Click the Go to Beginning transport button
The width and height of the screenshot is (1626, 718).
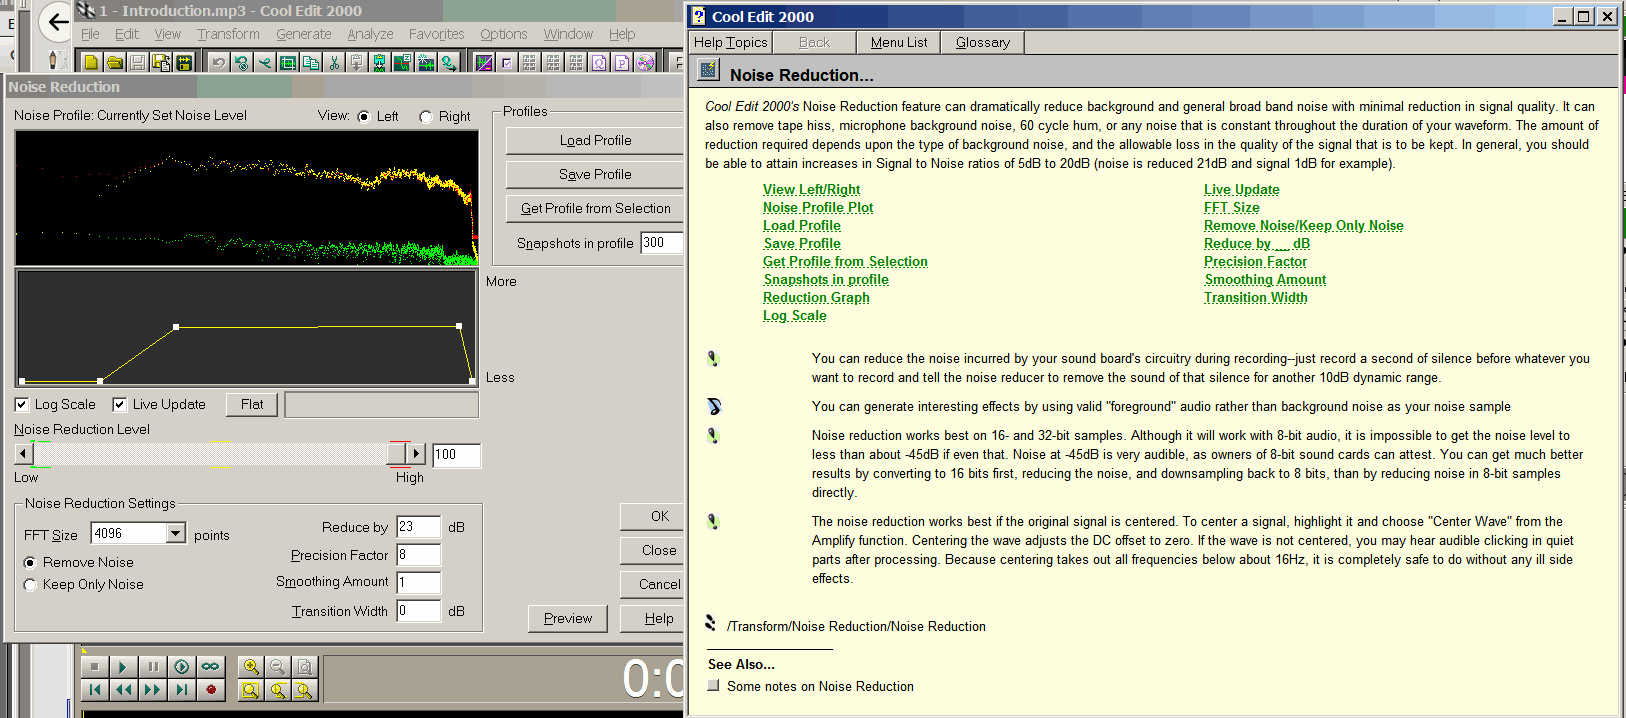[94, 689]
